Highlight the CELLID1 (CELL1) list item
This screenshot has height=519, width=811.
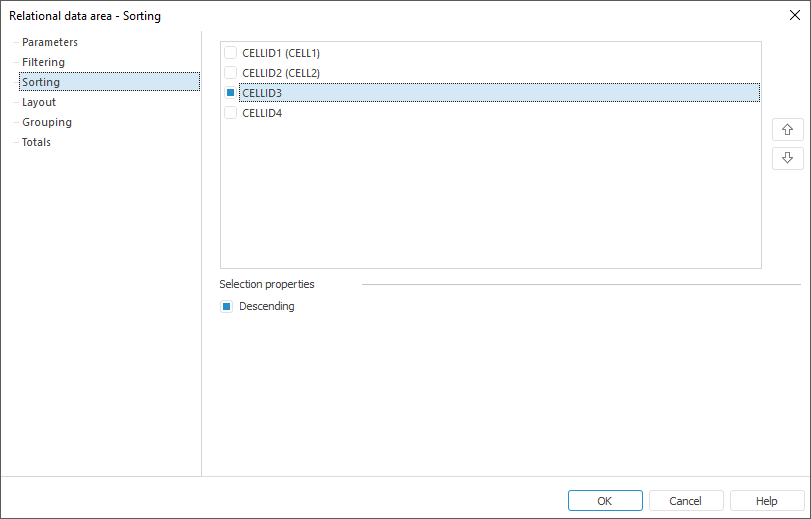(x=281, y=53)
